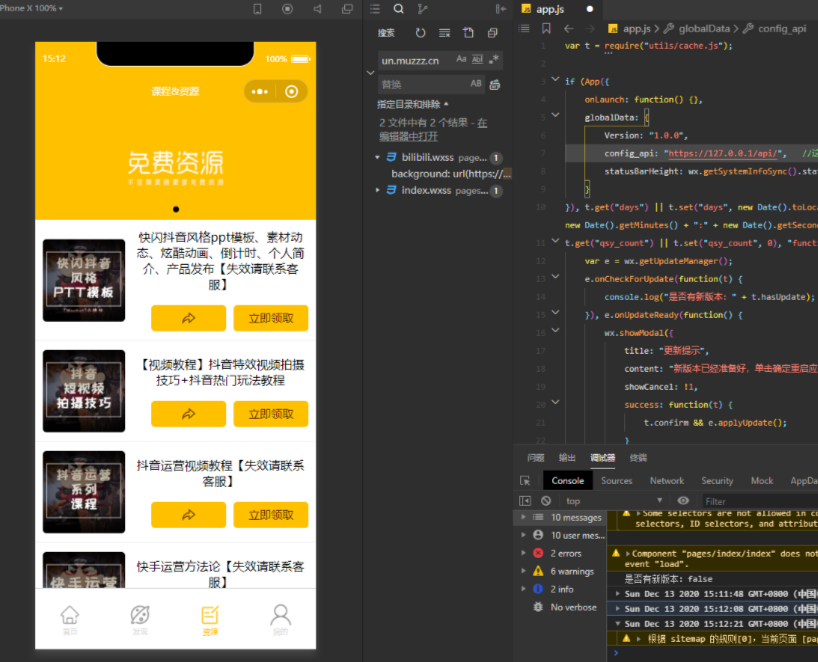Expand the 6 warnings group
The image size is (818, 662).
pyautogui.click(x=523, y=571)
